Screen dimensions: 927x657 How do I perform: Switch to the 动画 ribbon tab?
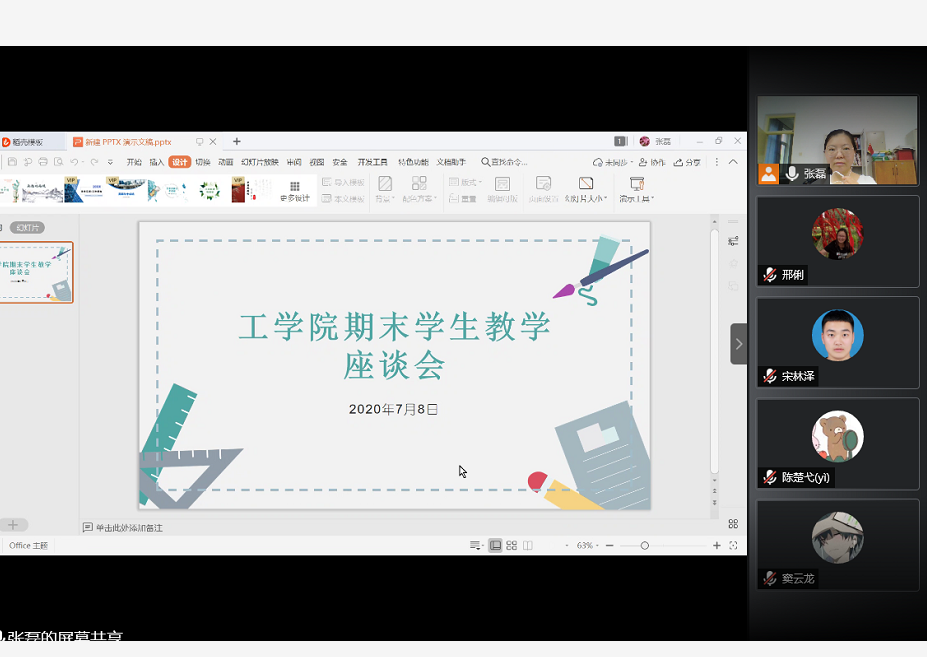(x=225, y=162)
